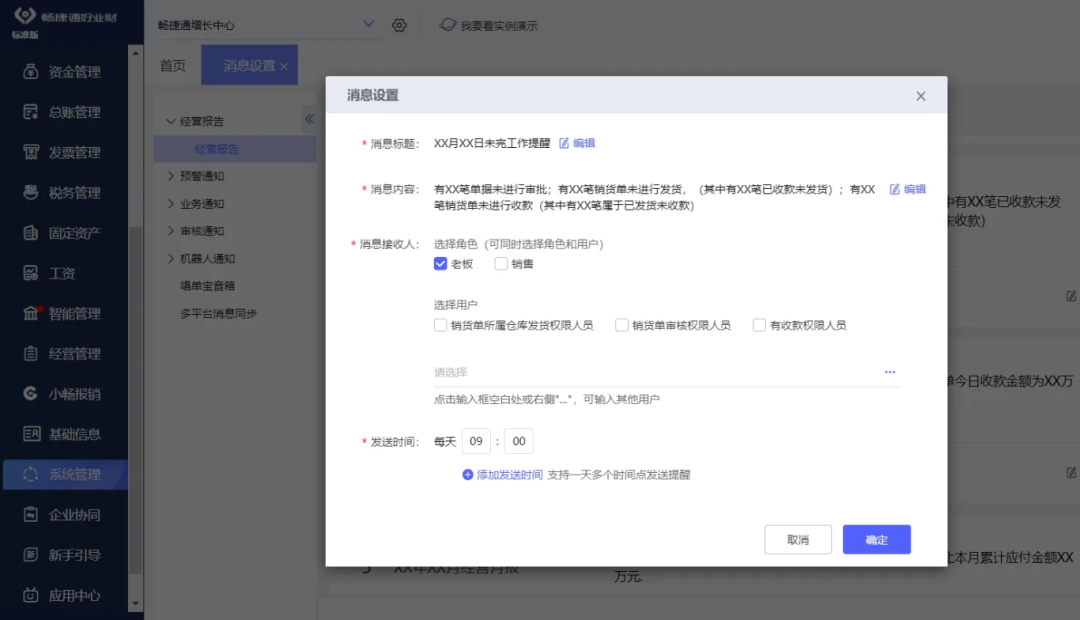
Task: Open the settings gear near top bar
Action: [x=399, y=24]
